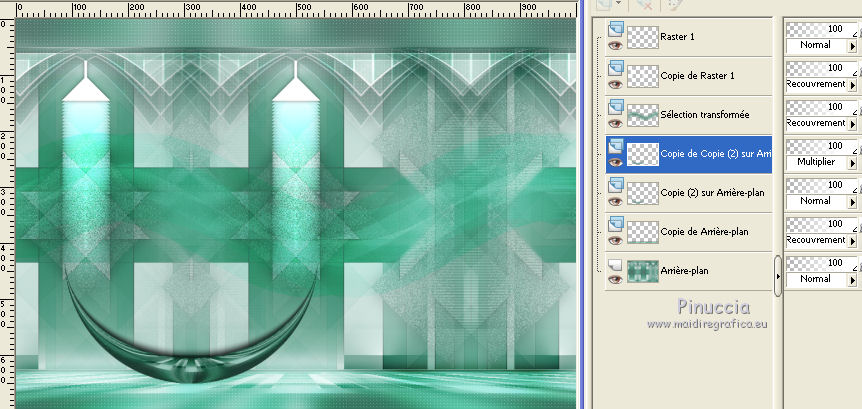Image resolution: width=862 pixels, height=409 pixels.
Task: Click opacity slider for Copie de Raster 1
Action: [x=821, y=68]
